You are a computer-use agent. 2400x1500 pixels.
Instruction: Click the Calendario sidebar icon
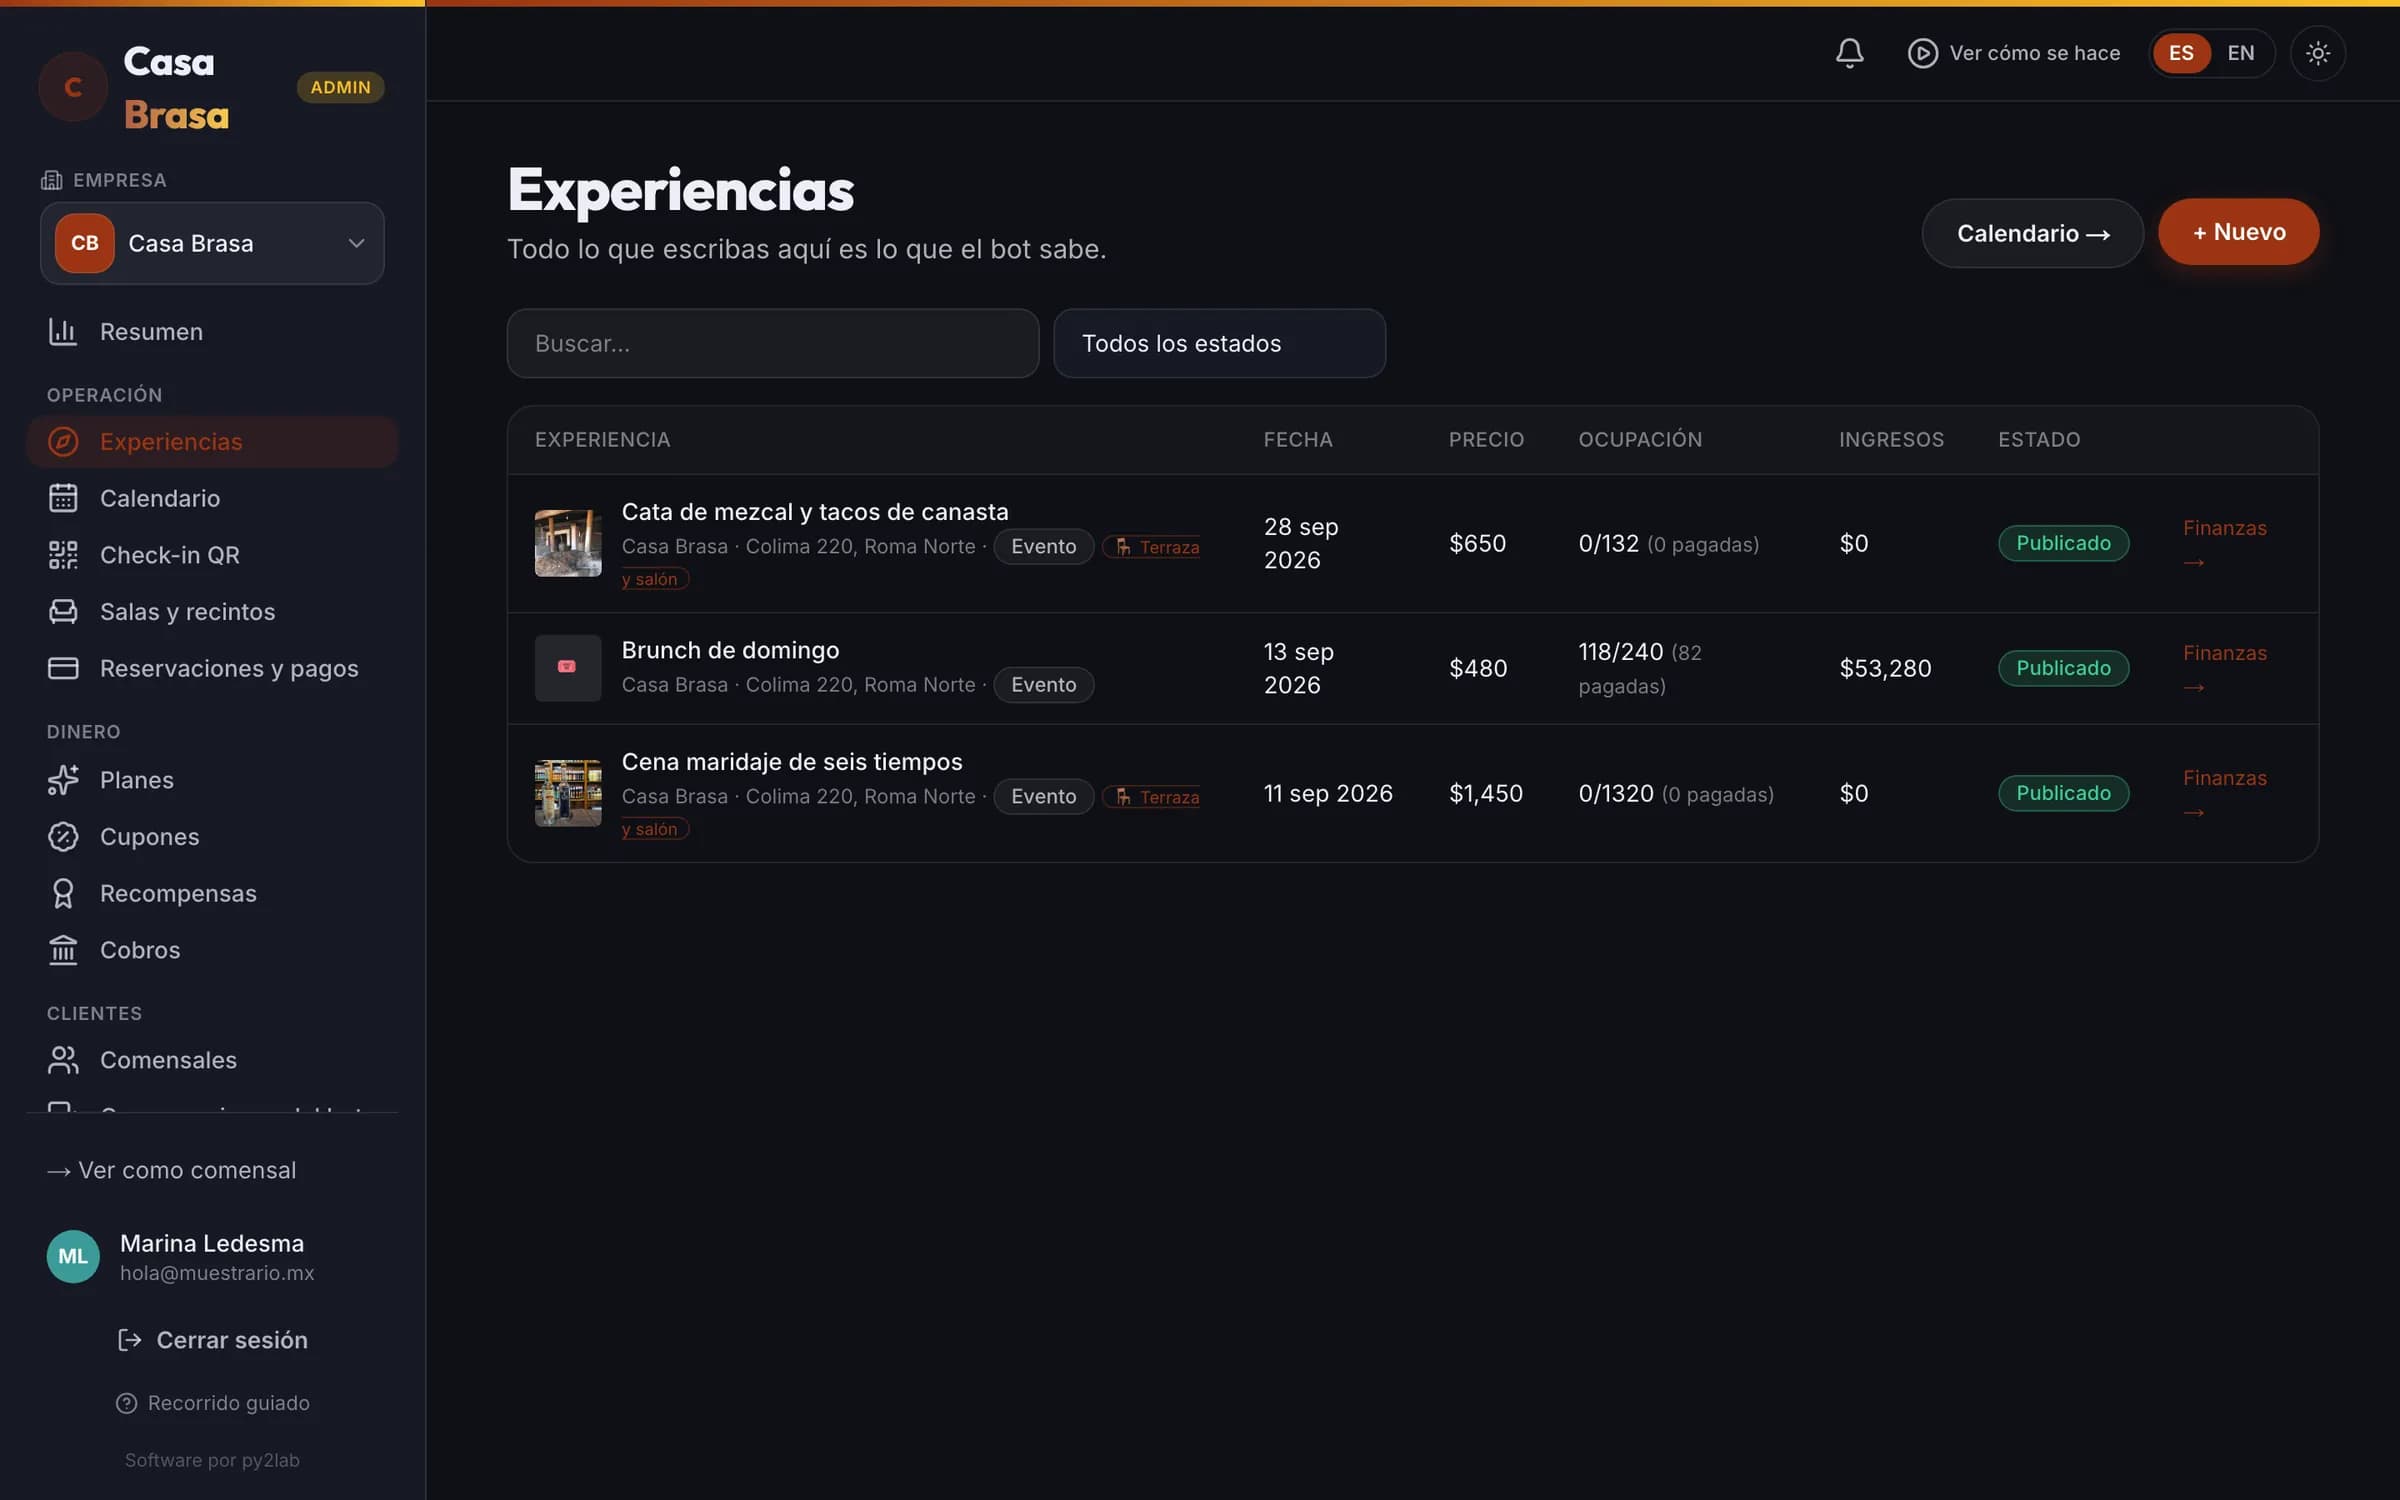(63, 498)
